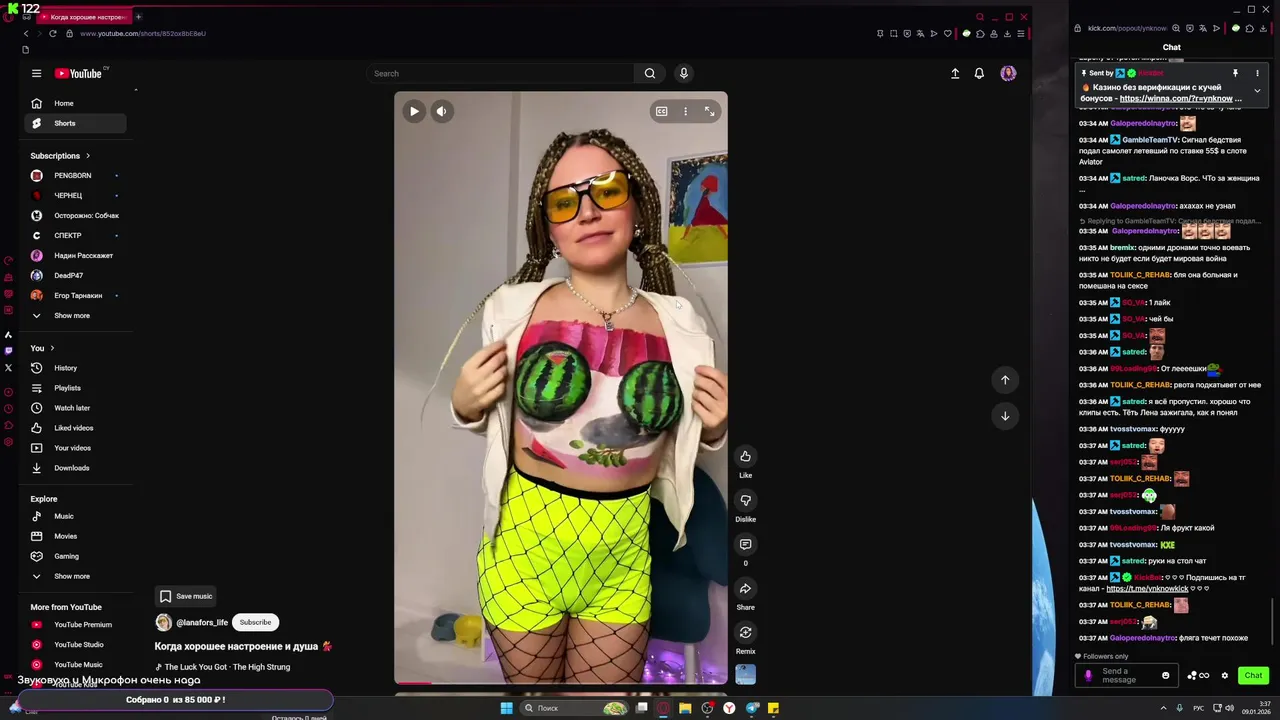Open Watch later list

click(76, 408)
